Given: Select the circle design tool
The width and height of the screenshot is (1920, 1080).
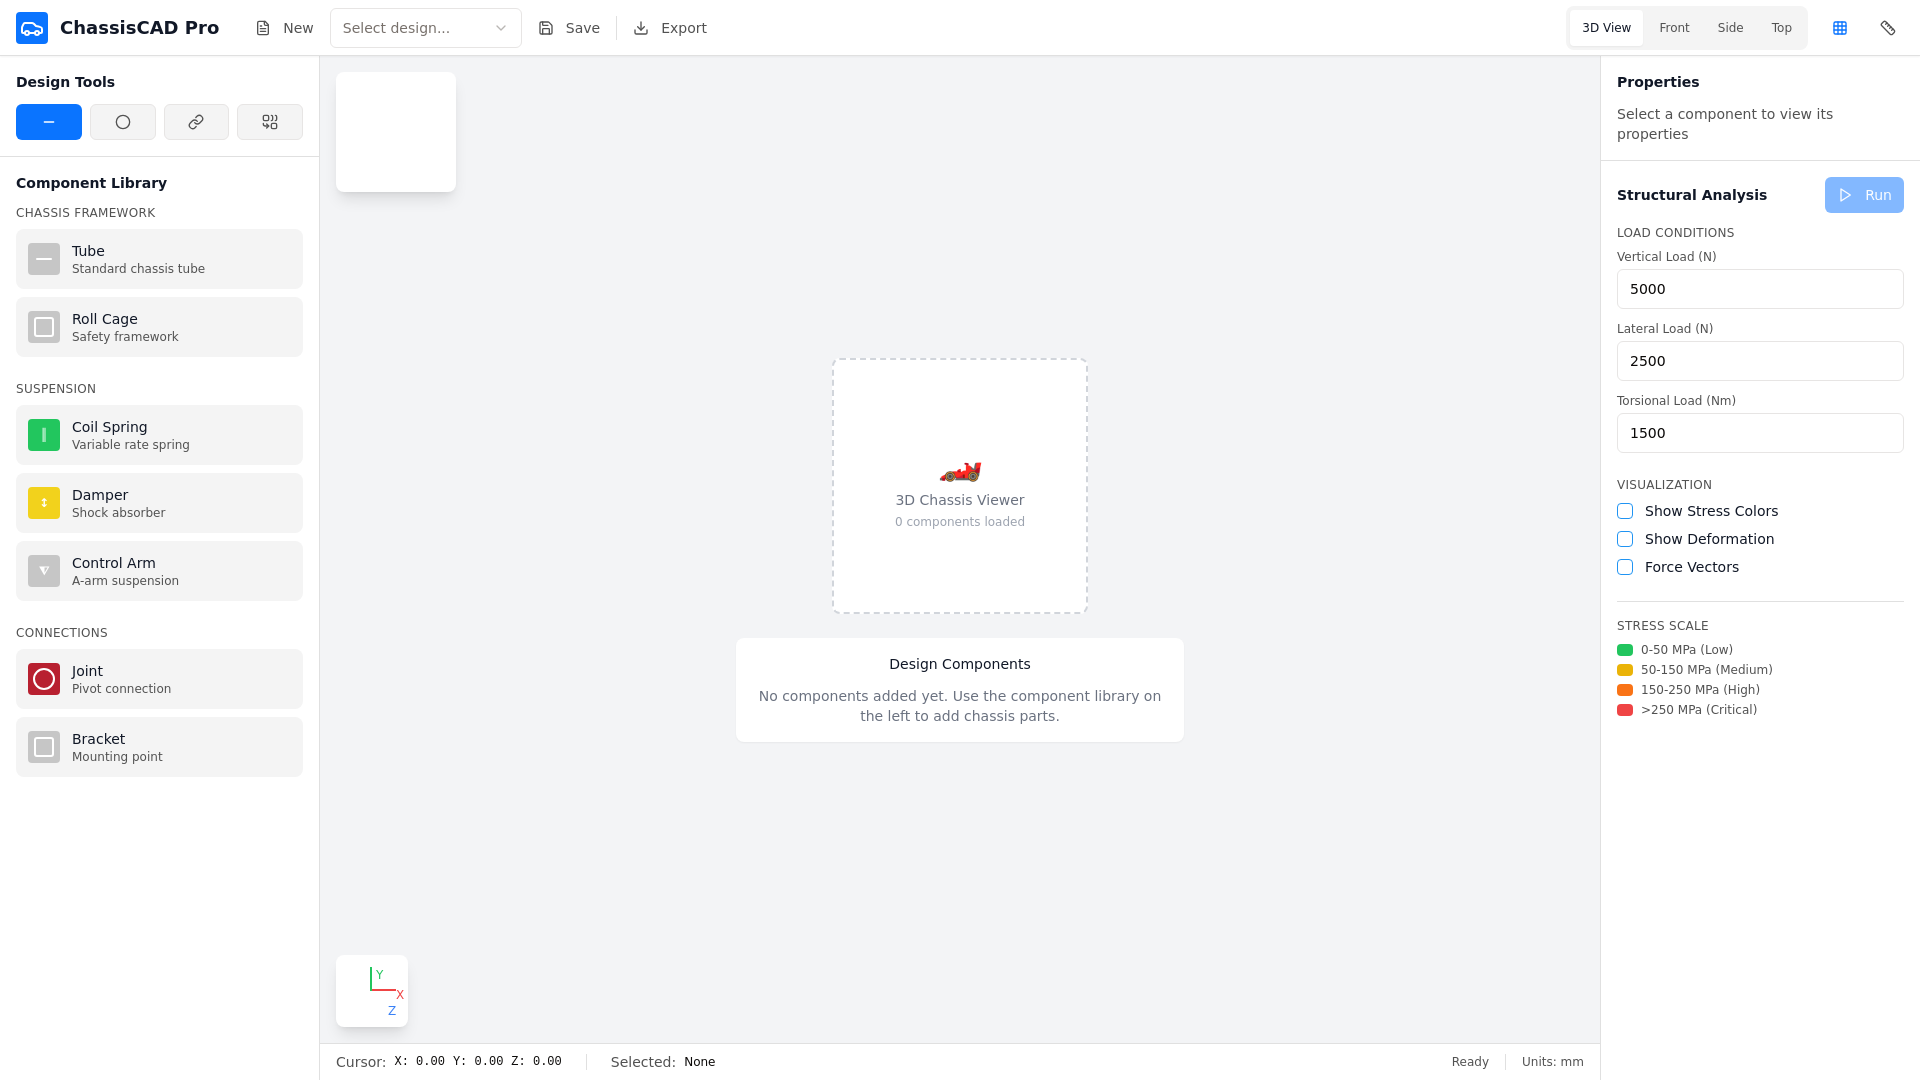Looking at the screenshot, I should (123, 122).
